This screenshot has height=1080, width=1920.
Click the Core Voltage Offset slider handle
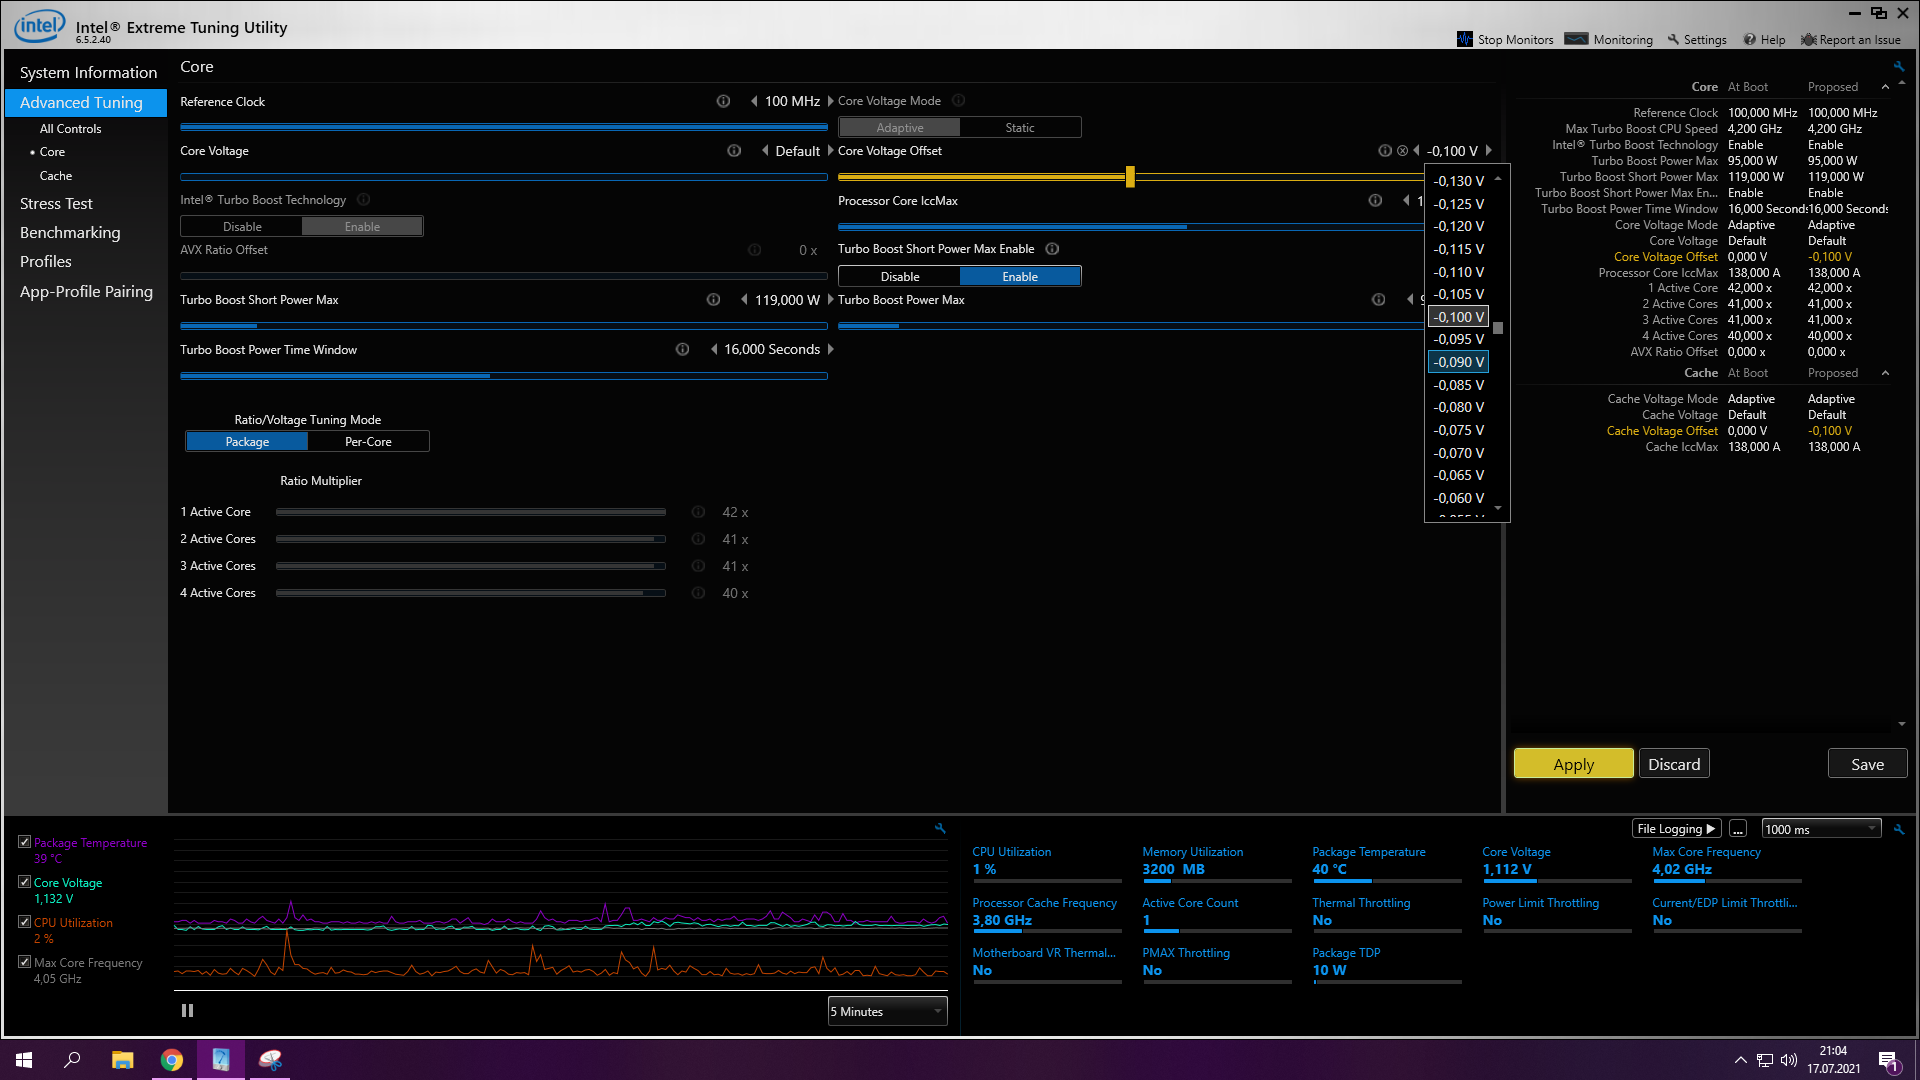1130,177
